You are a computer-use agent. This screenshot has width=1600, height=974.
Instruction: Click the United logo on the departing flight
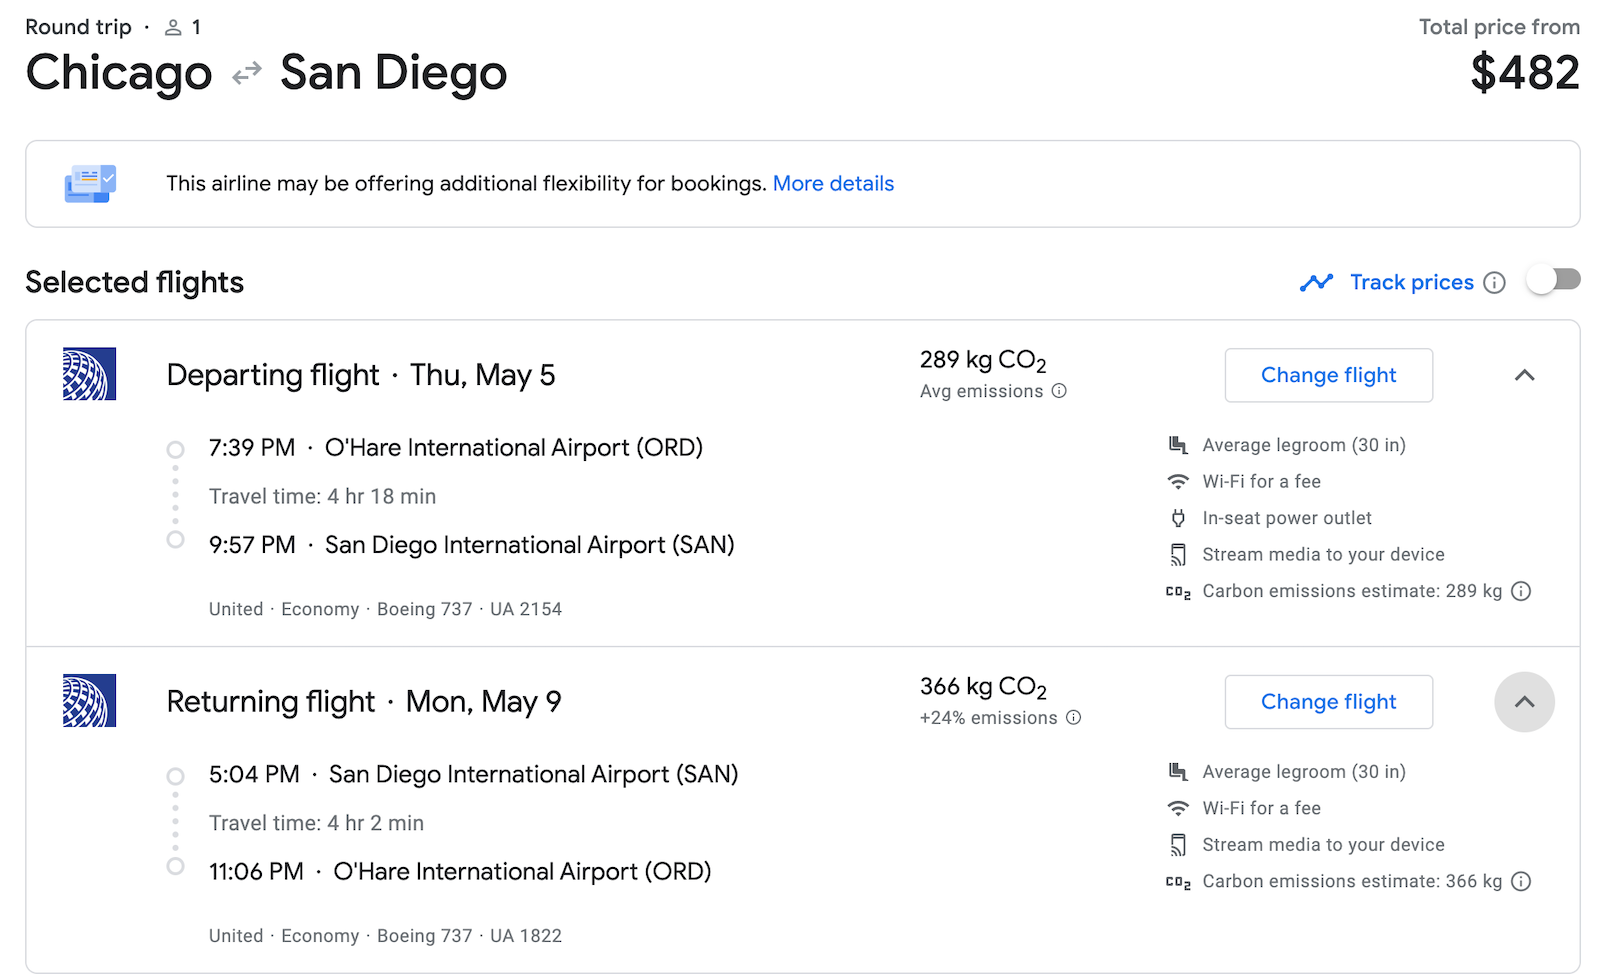click(x=90, y=374)
